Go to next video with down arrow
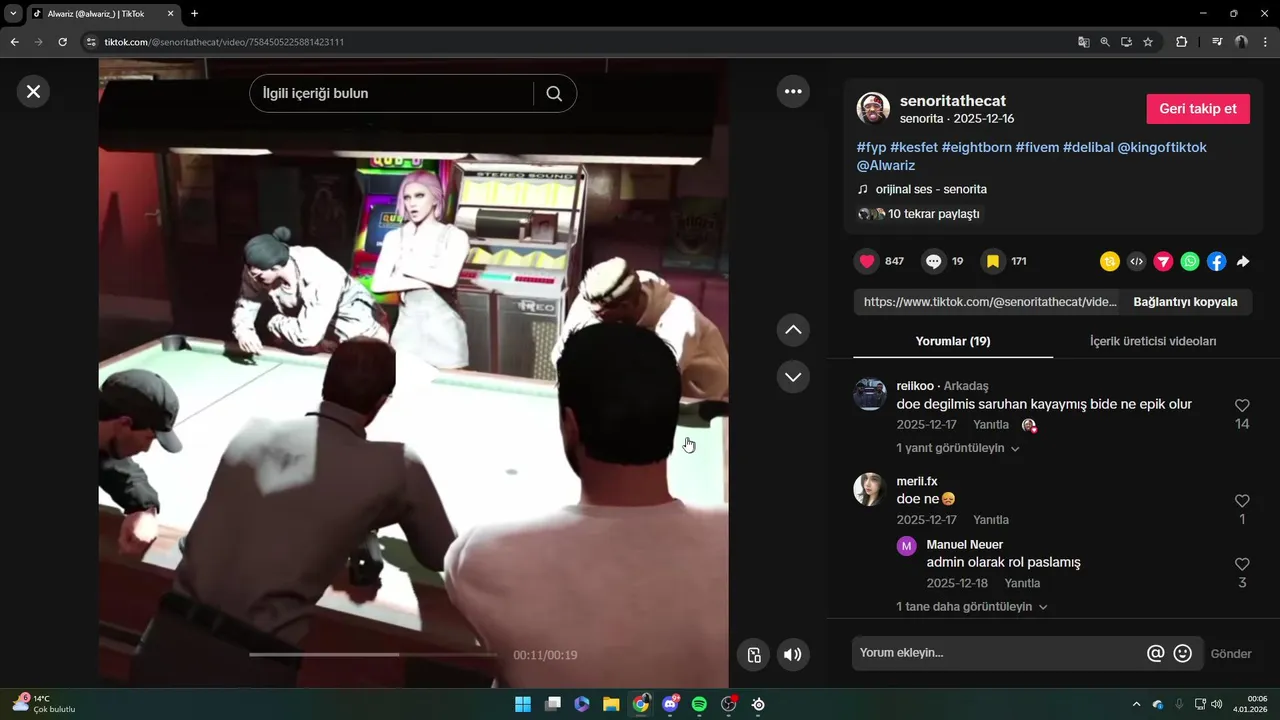Screen dimensions: 1280x720 coord(793,377)
